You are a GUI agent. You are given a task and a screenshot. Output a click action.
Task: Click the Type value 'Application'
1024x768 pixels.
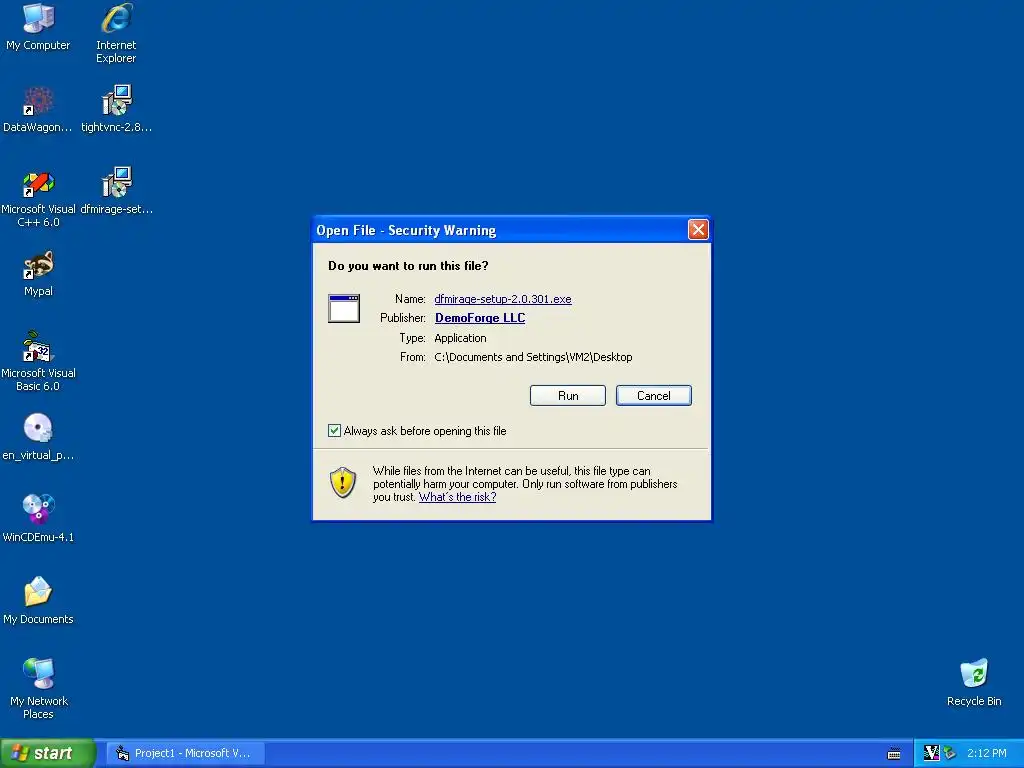coord(460,338)
